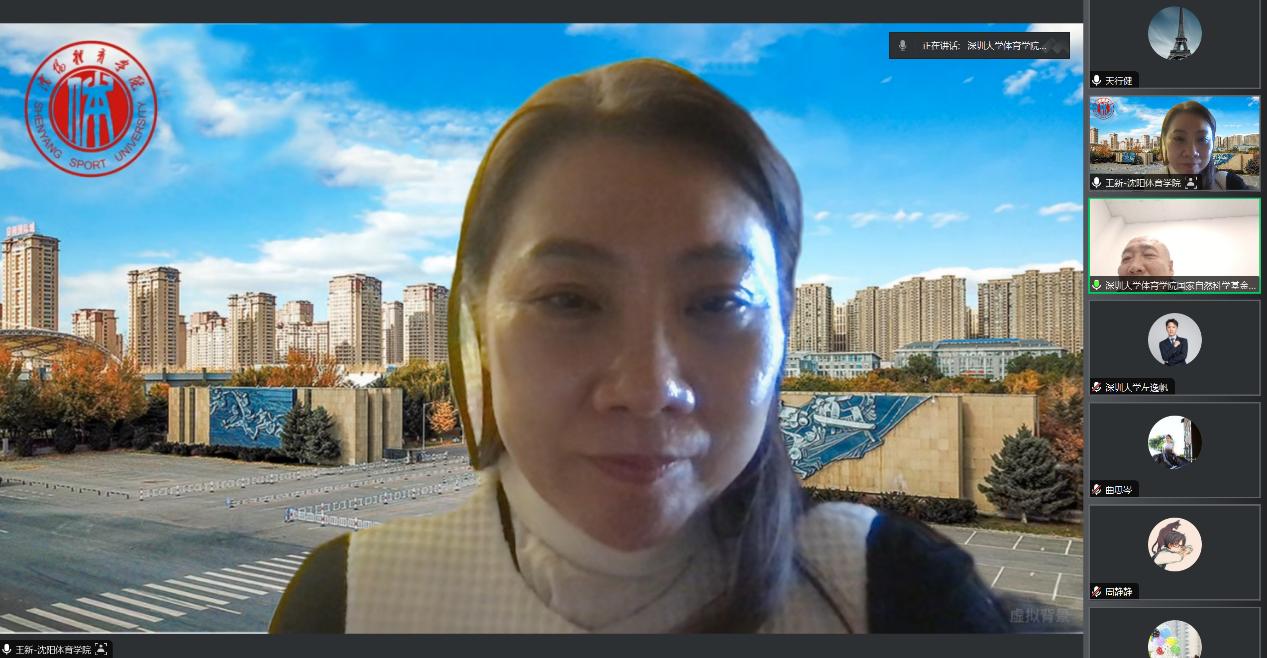
Task: Click the muted mic under the suit avatar
Action: (1097, 387)
